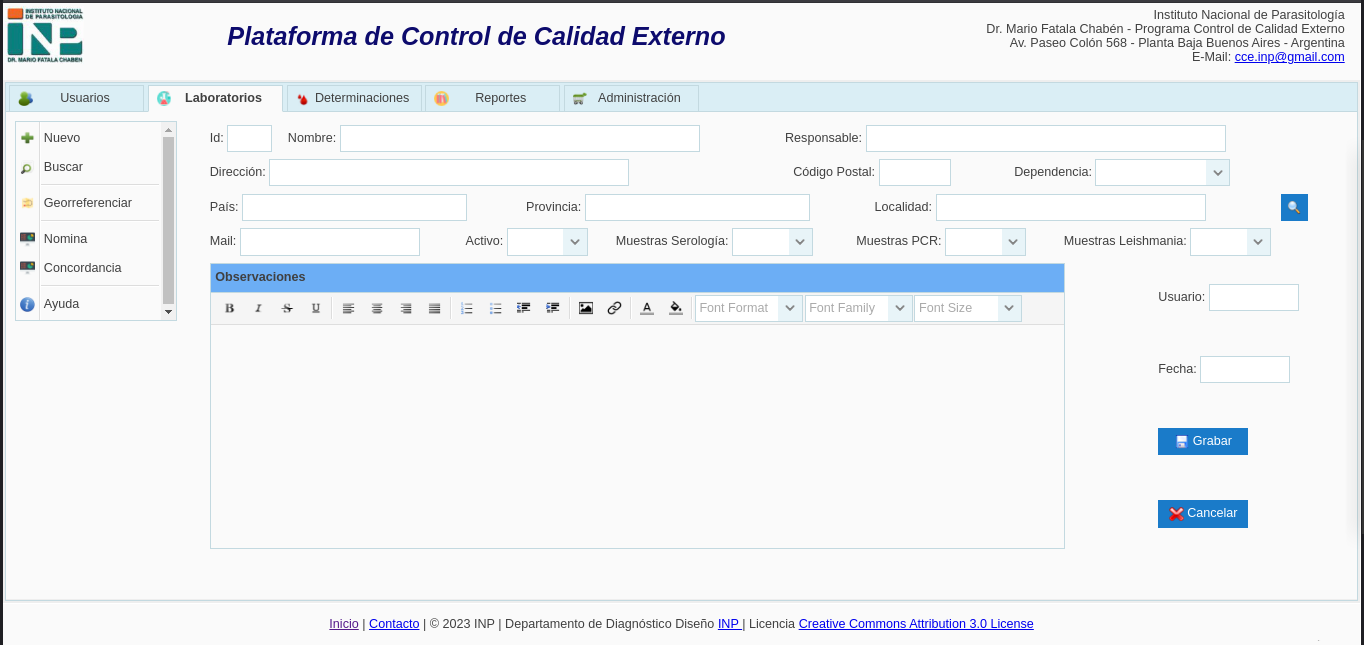The image size is (1364, 645).
Task: Open the Dependencia dropdown
Action: [x=1217, y=172]
